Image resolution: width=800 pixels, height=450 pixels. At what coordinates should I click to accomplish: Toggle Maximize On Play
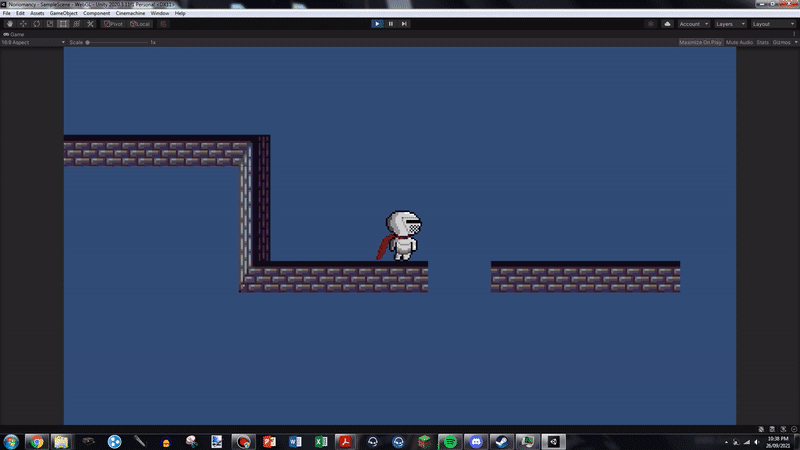coord(700,42)
